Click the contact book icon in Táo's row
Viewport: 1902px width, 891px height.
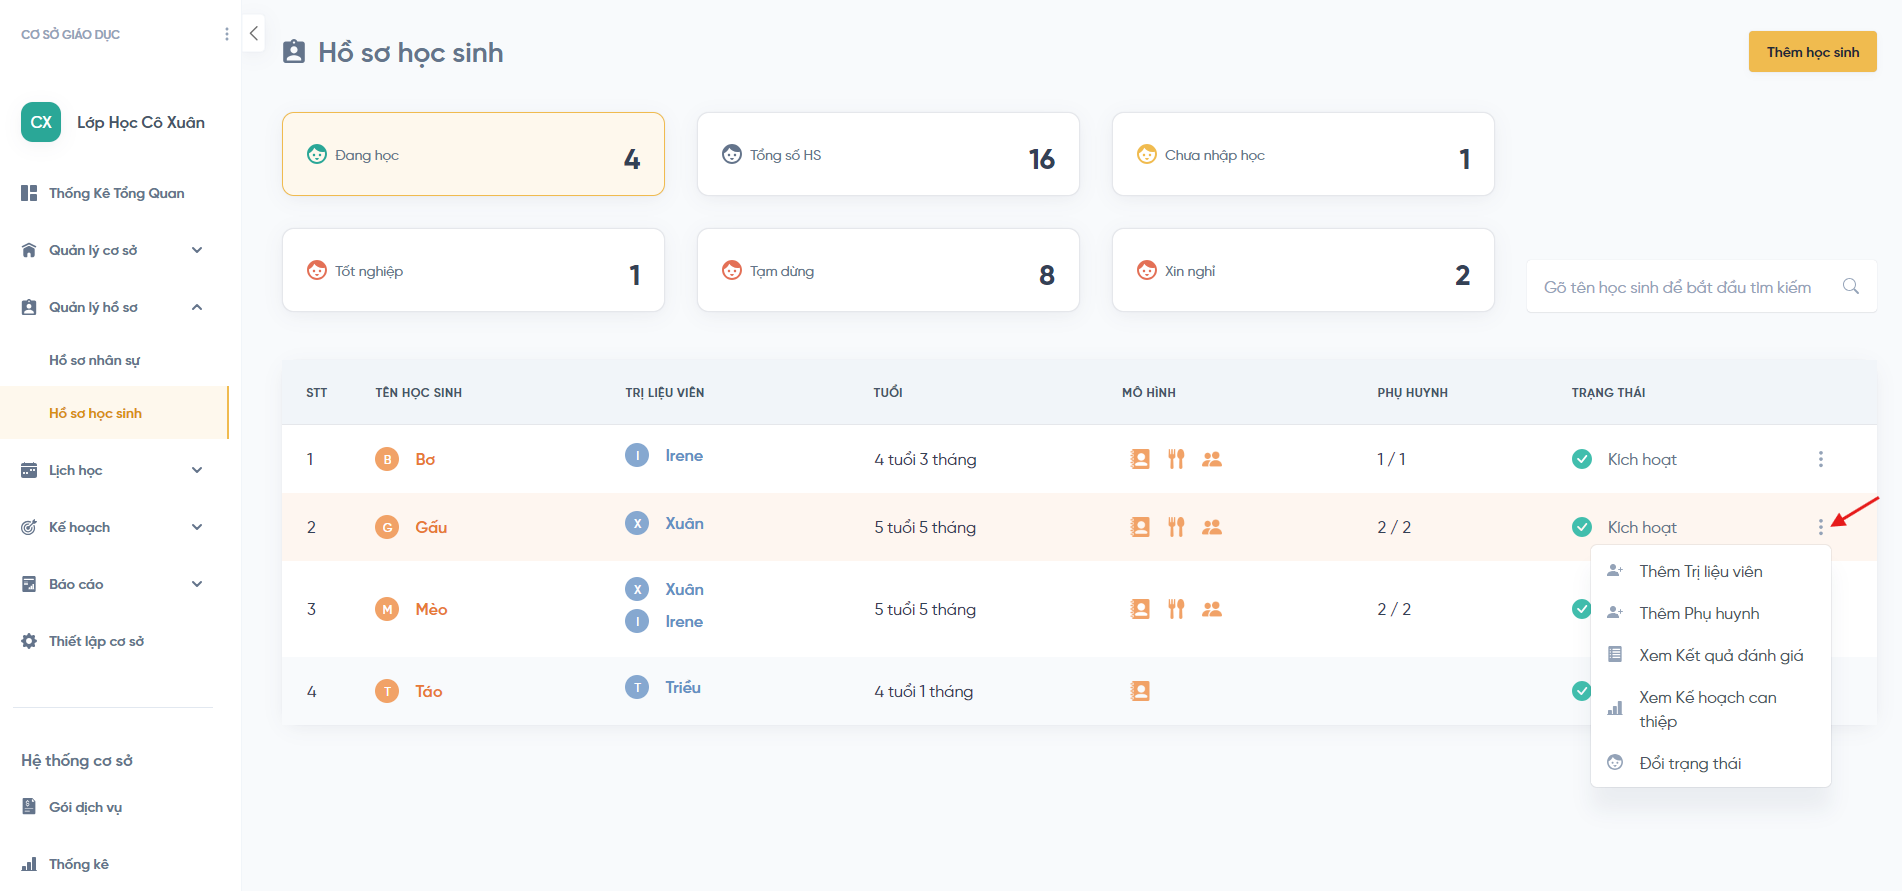point(1140,691)
